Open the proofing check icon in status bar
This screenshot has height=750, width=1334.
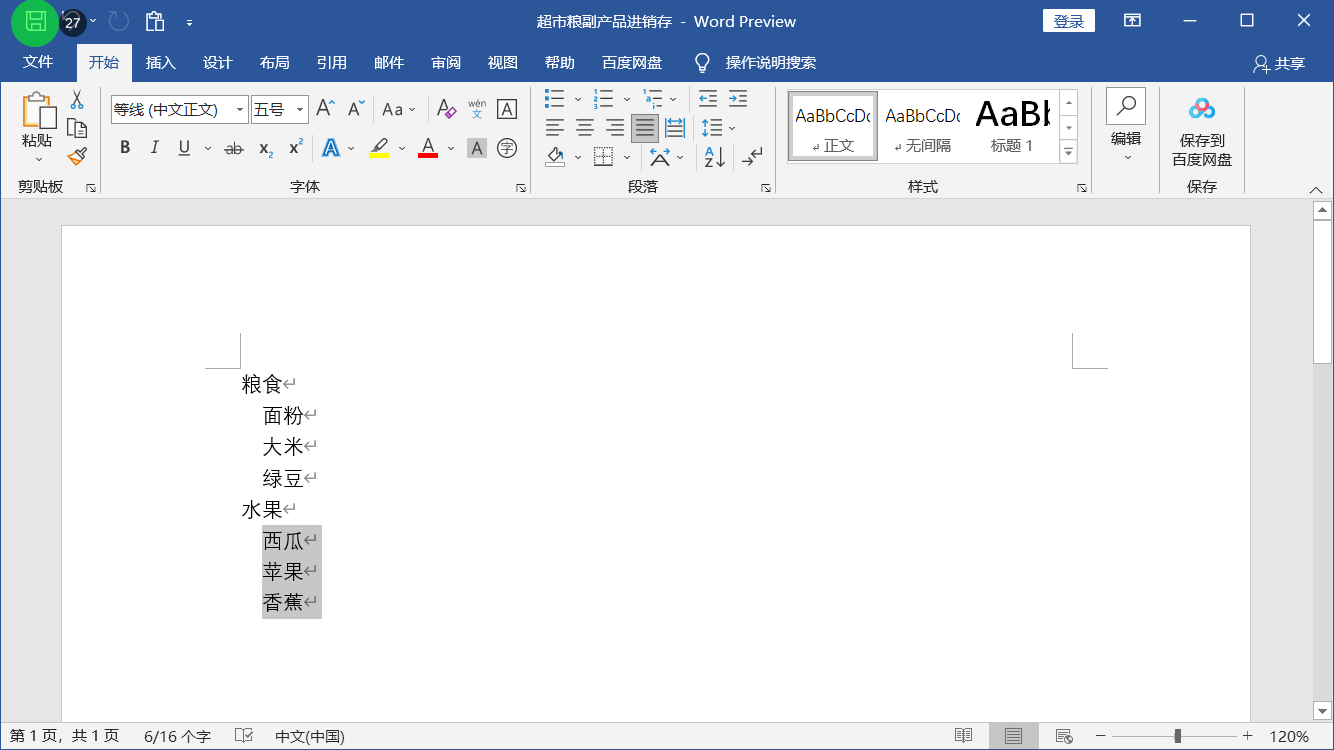point(243,736)
